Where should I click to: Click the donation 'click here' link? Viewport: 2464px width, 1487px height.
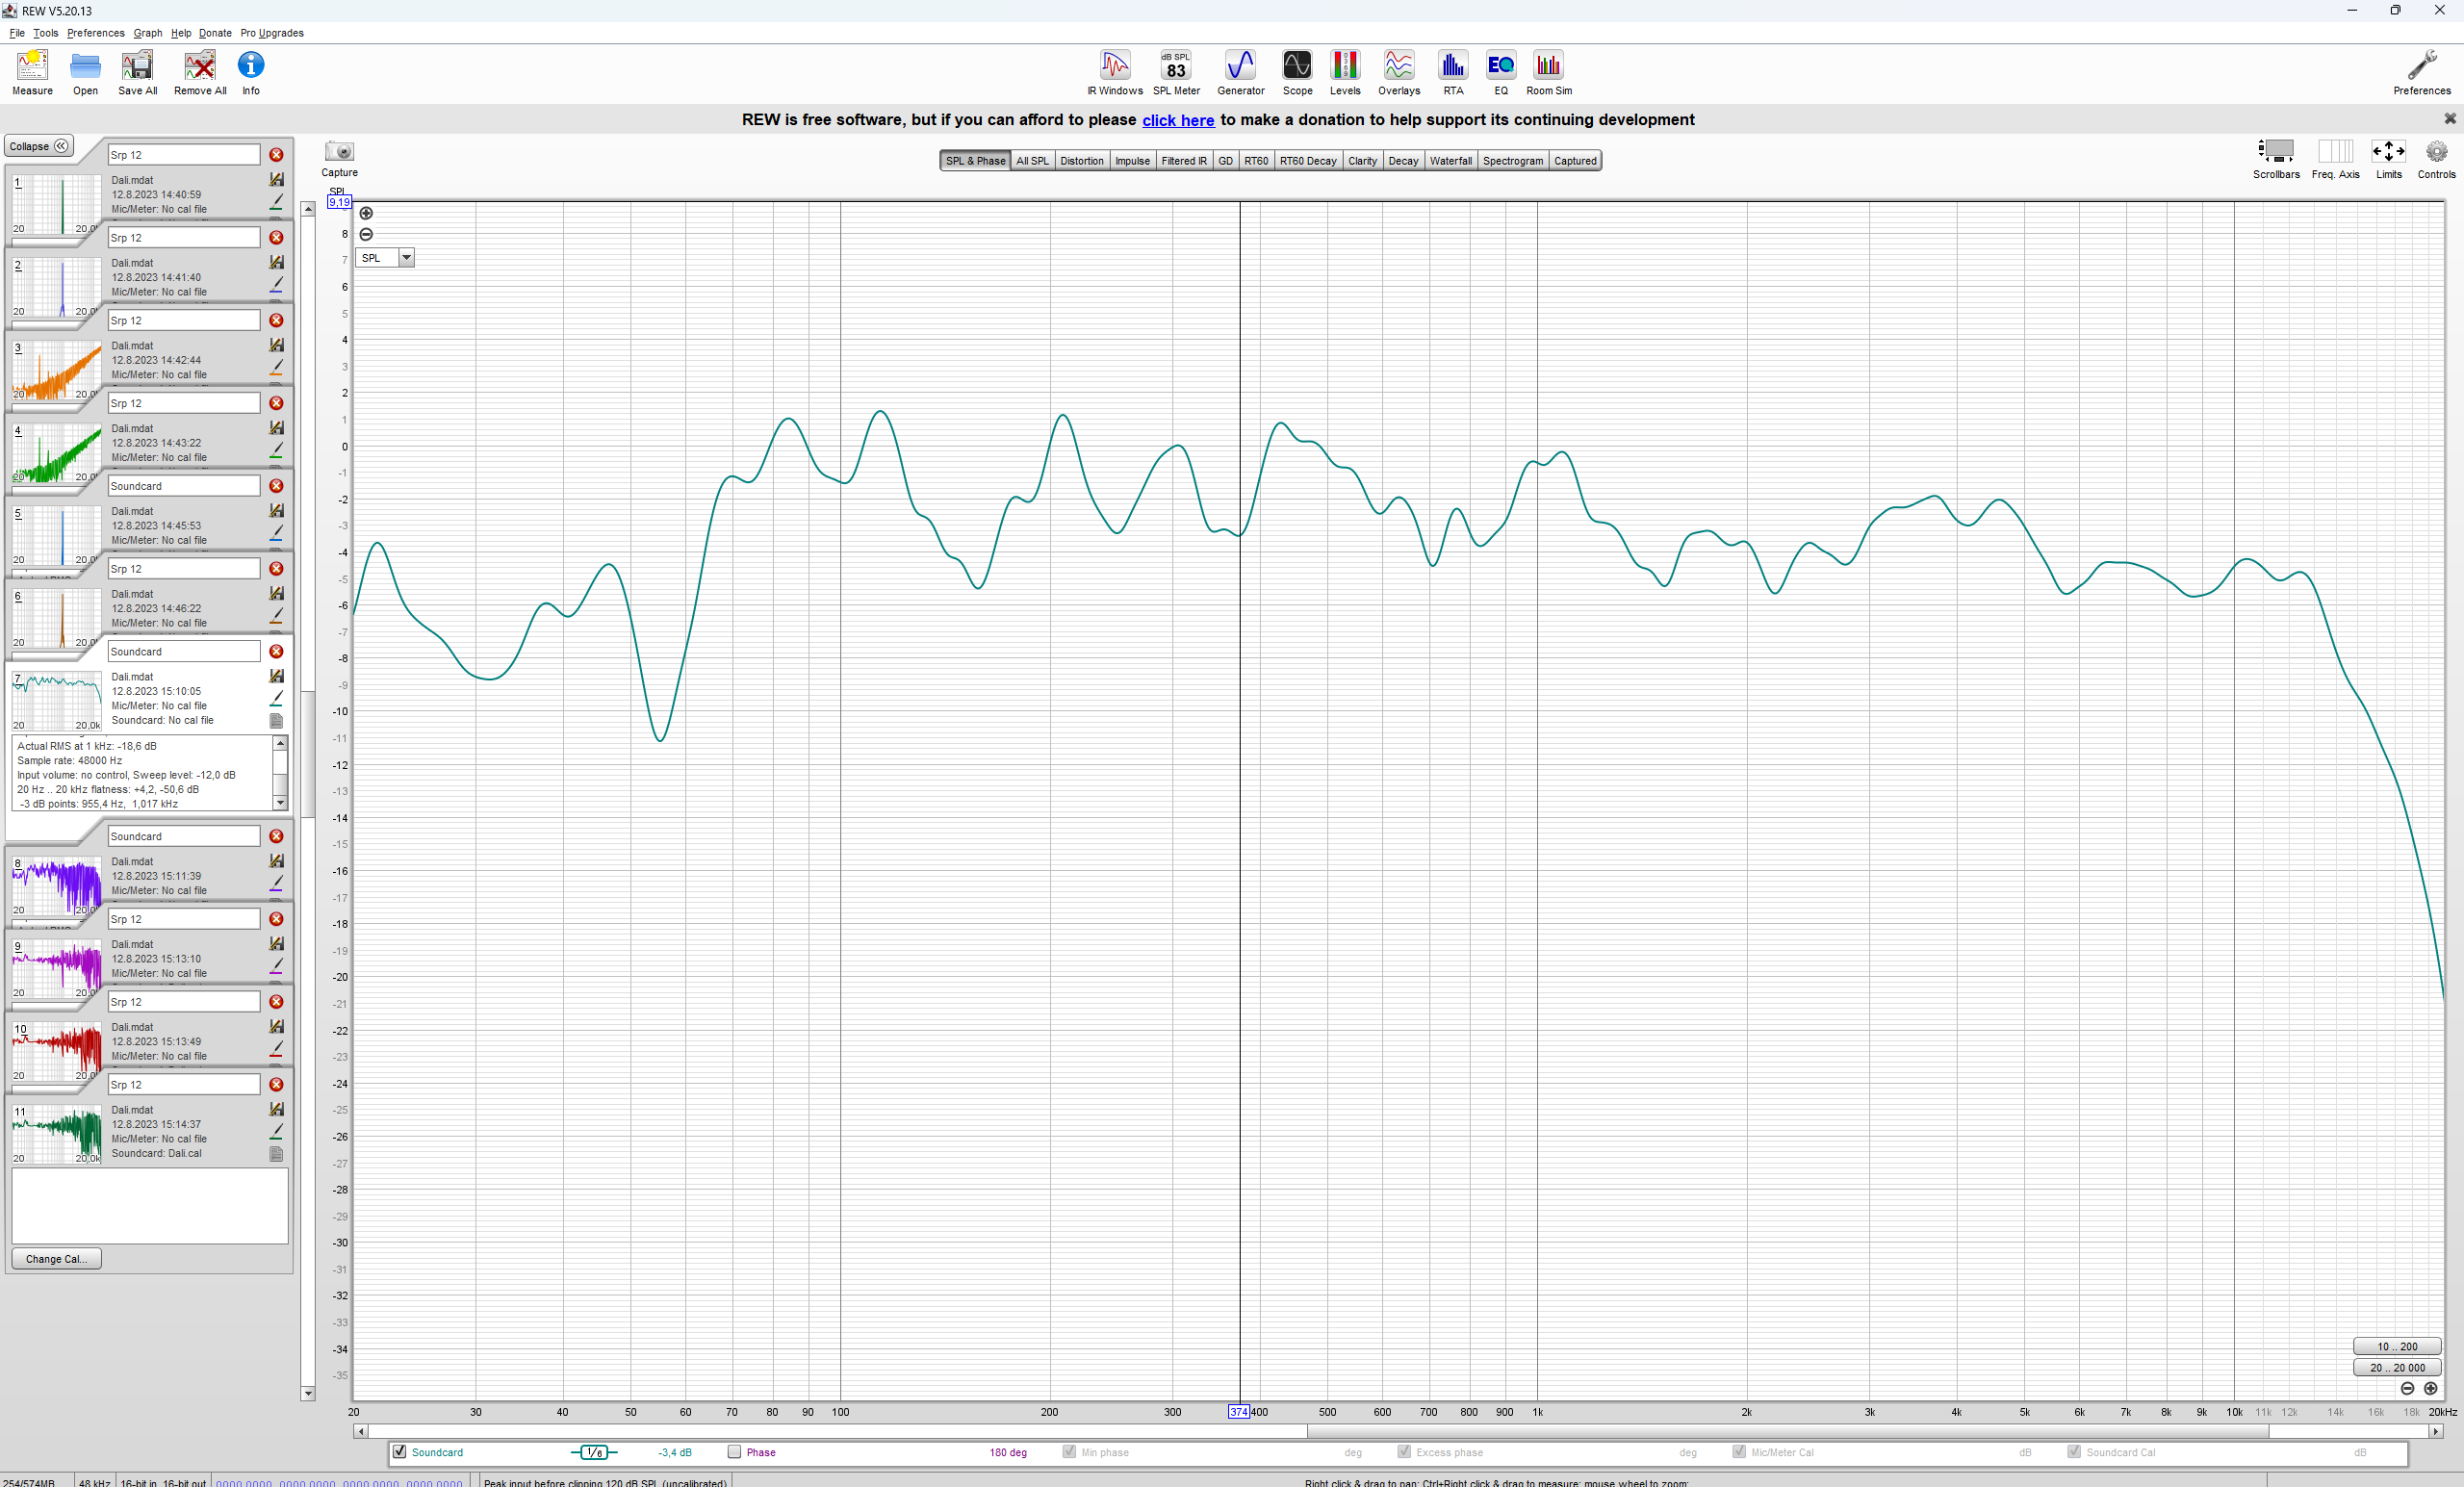click(x=1177, y=120)
